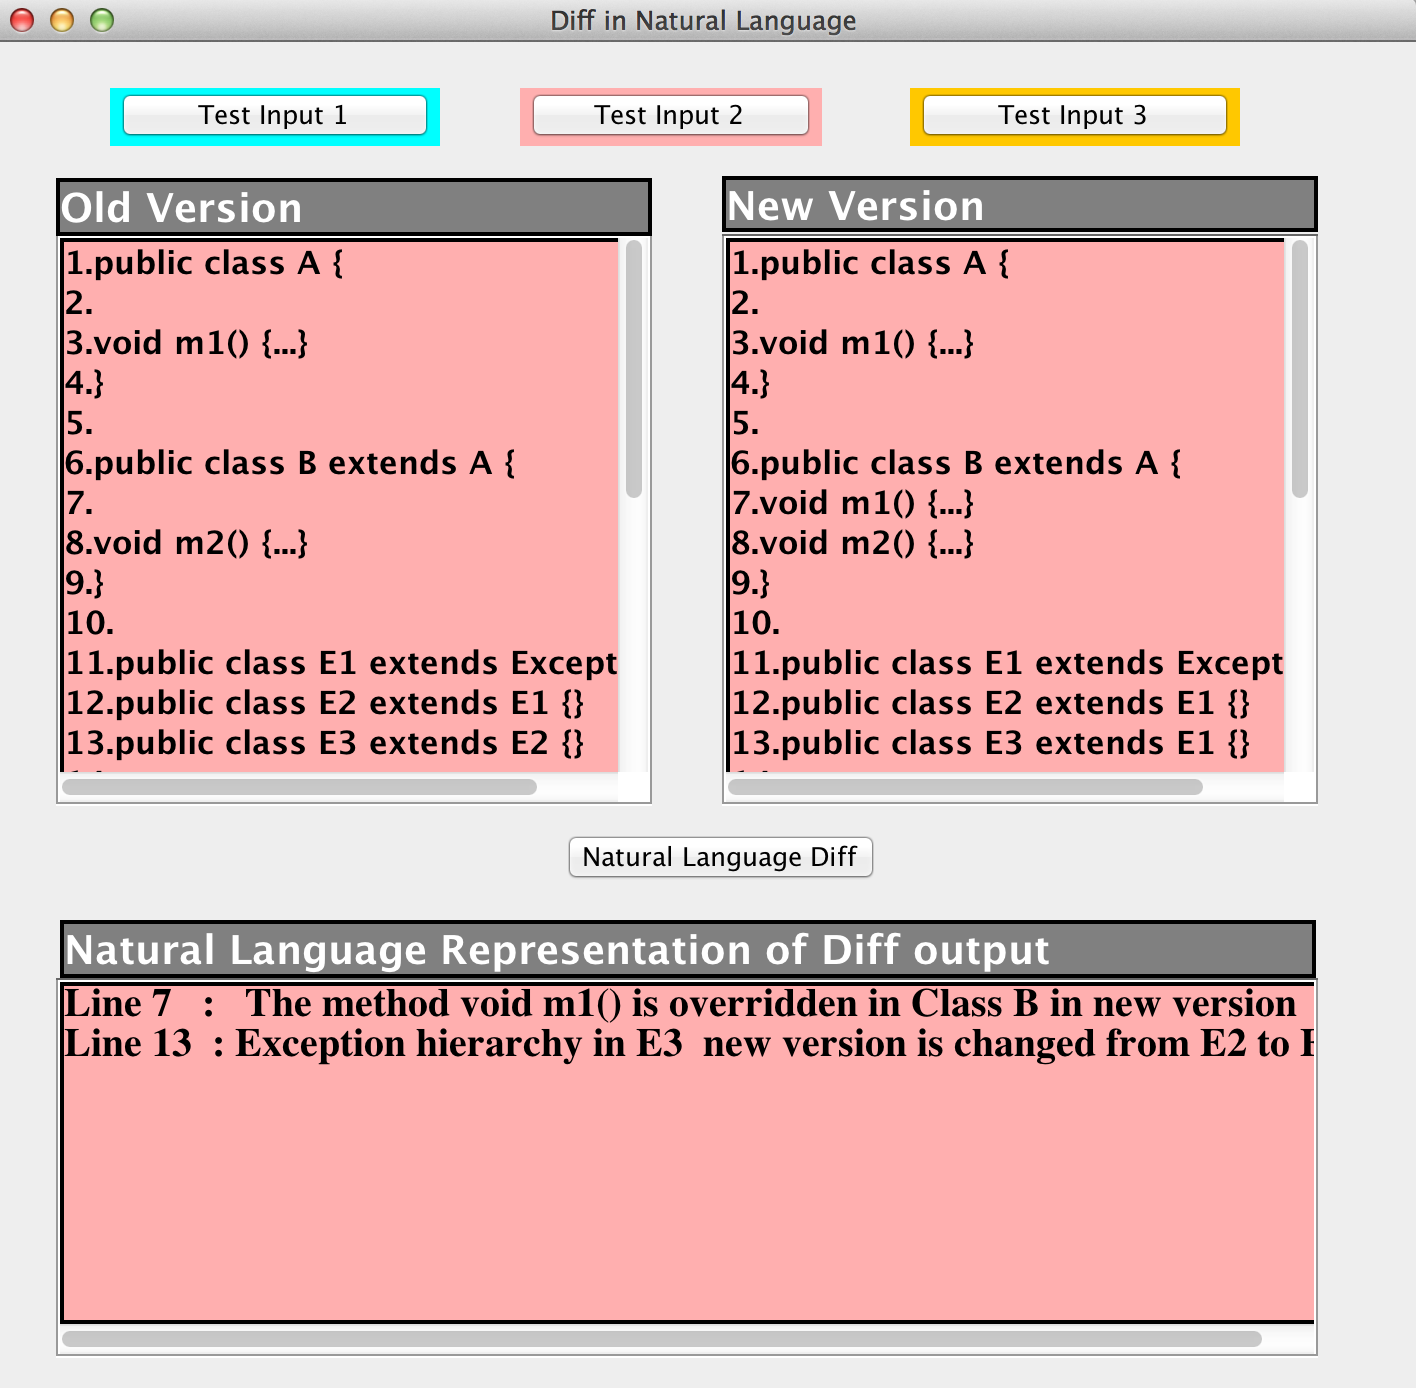Click the New Version horizontal scrollbar

pyautogui.click(x=965, y=787)
